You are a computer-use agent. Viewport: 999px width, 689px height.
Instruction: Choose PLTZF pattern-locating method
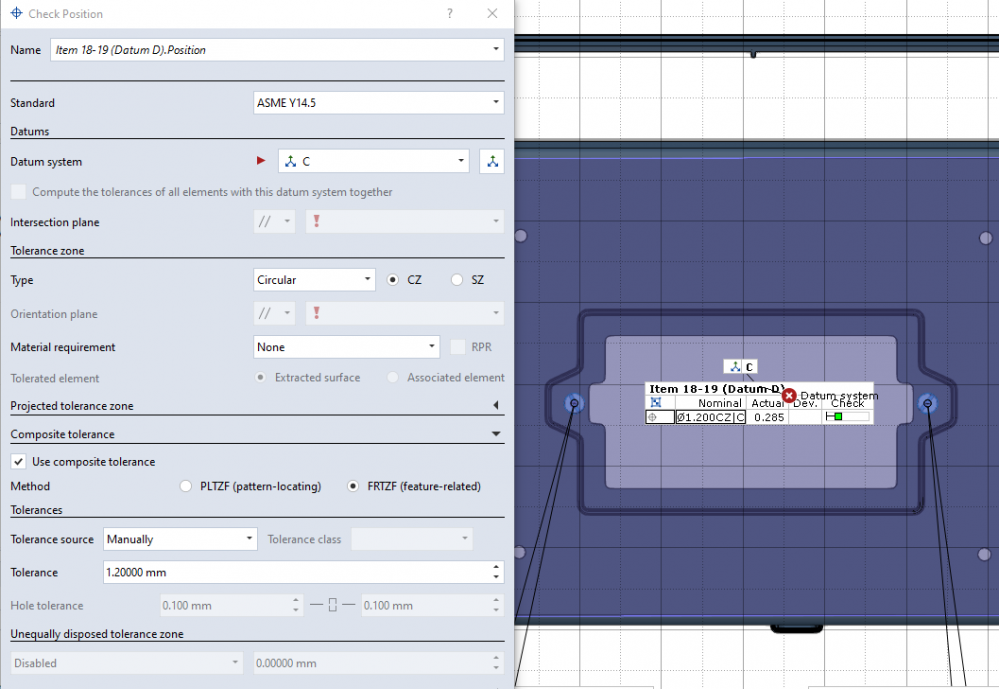[x=186, y=486]
